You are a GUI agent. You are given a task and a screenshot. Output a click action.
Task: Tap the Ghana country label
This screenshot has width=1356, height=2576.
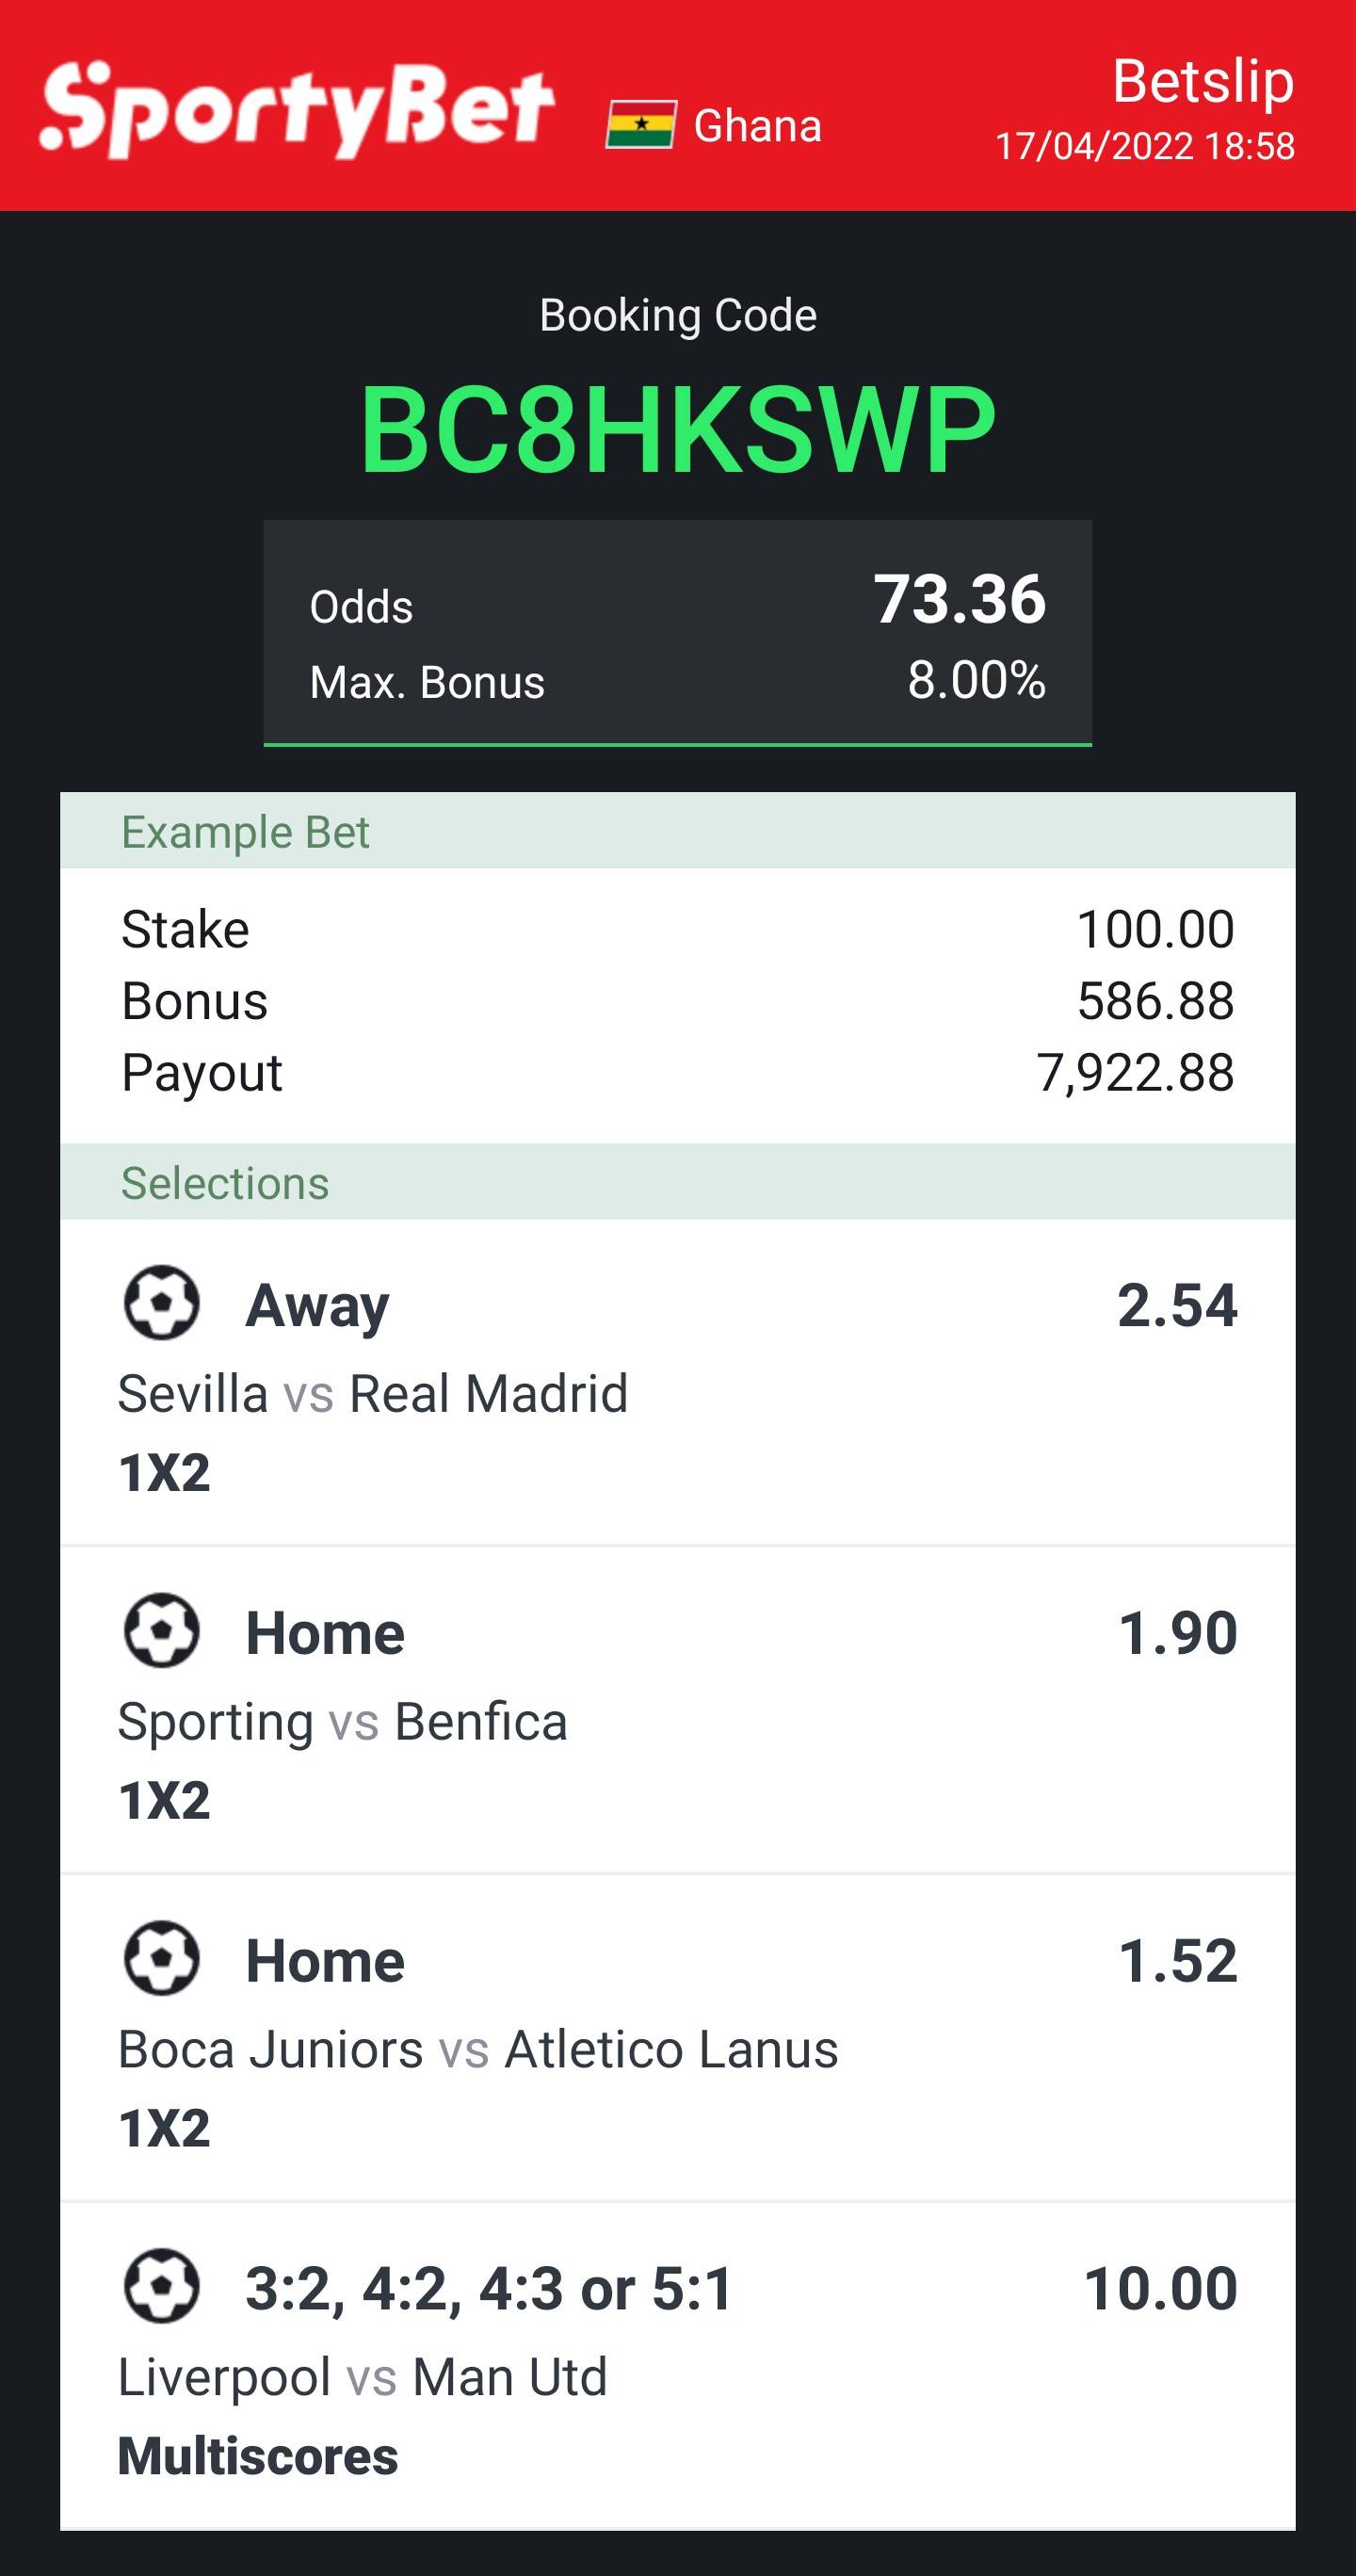tap(757, 126)
